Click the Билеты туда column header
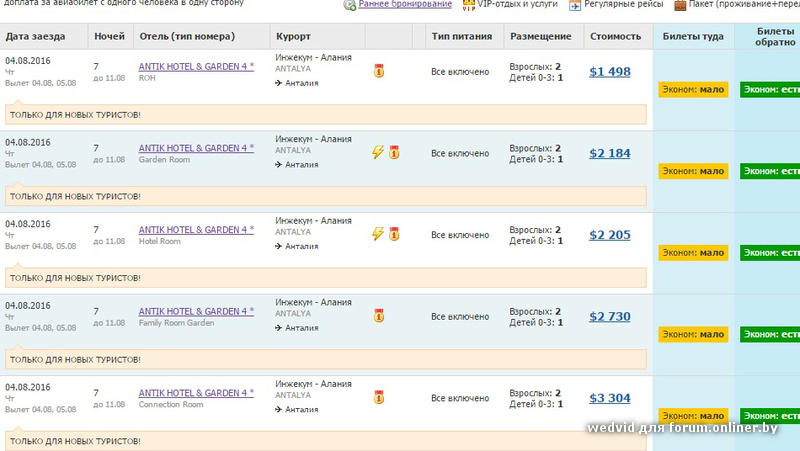800x451 pixels. pyautogui.click(x=693, y=36)
